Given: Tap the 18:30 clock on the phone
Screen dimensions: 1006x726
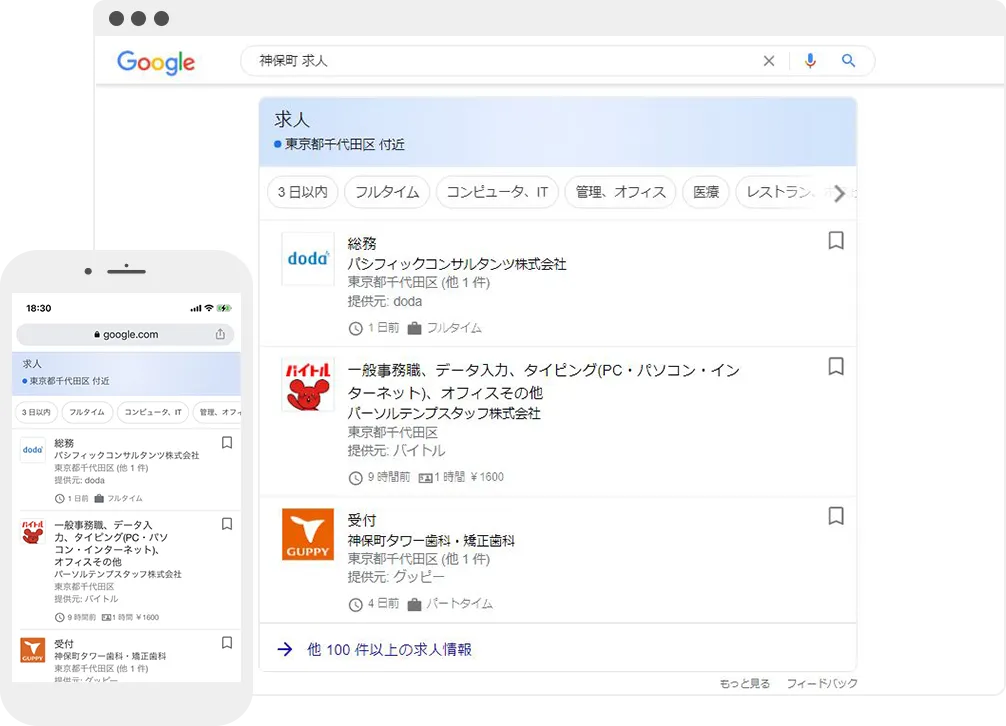Looking at the screenshot, I should 38,308.
